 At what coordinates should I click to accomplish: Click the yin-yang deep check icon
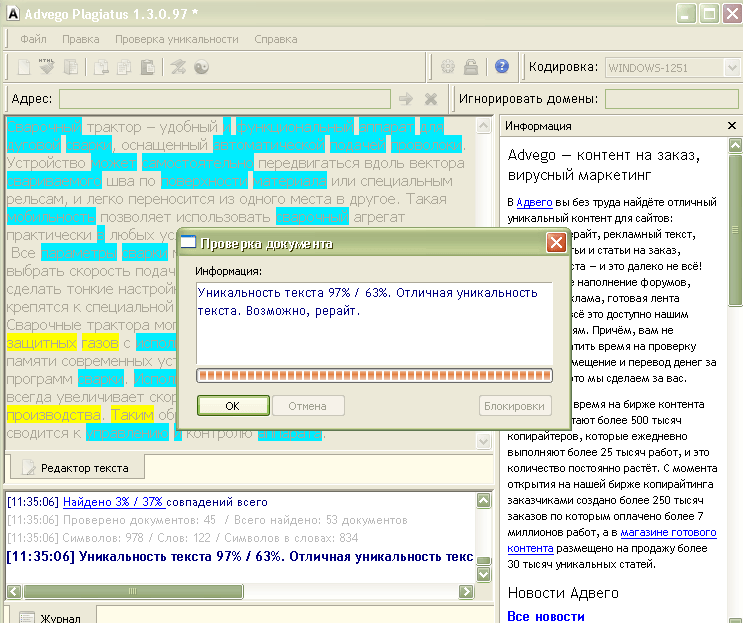(x=201, y=67)
